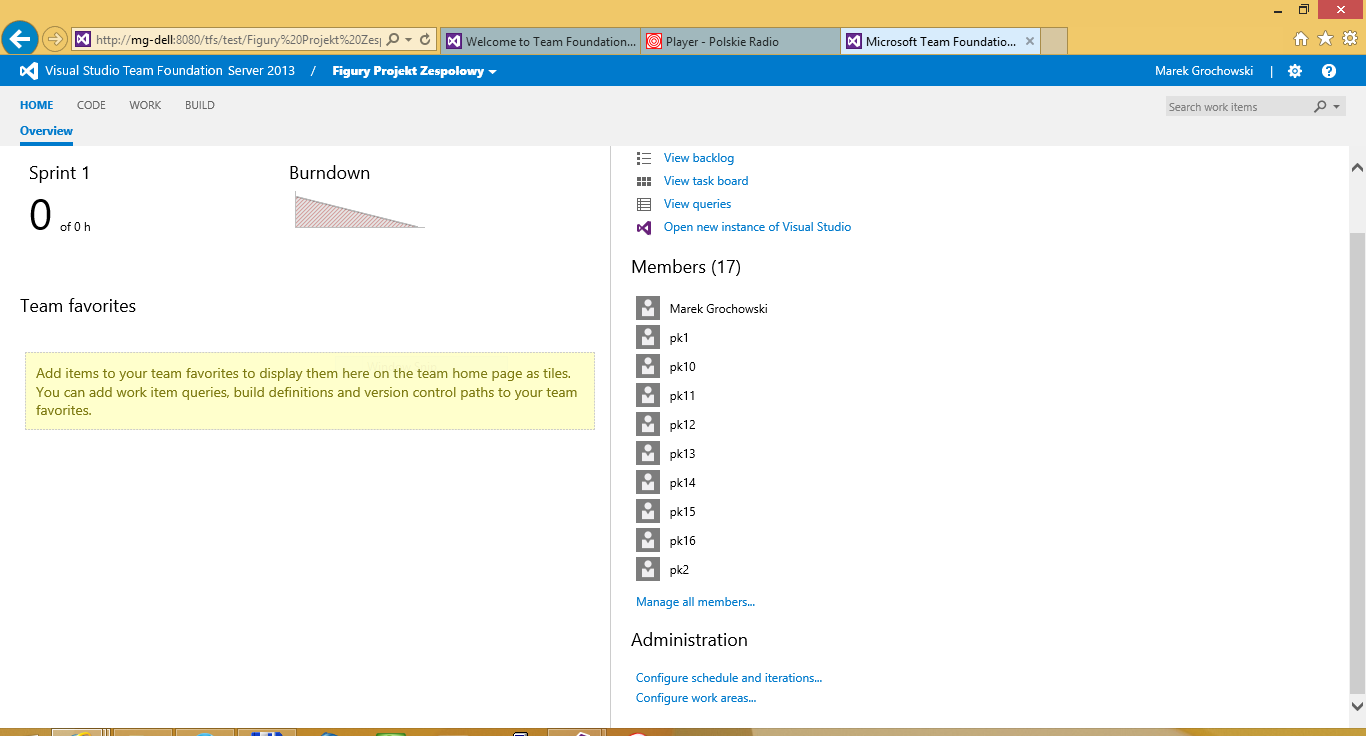
Task: Expand the address bar search dropdown arrow
Action: pyautogui.click(x=408, y=39)
